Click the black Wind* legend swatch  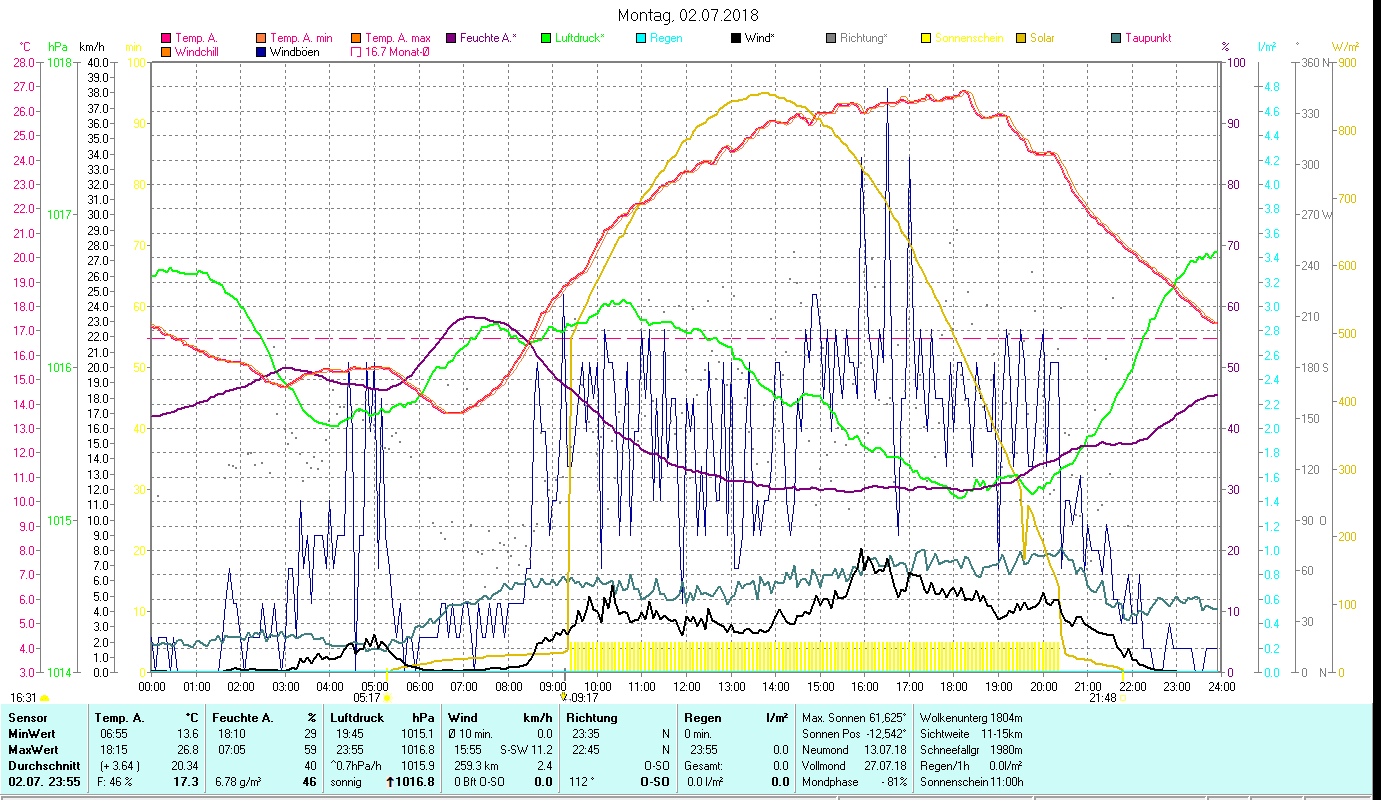736,38
